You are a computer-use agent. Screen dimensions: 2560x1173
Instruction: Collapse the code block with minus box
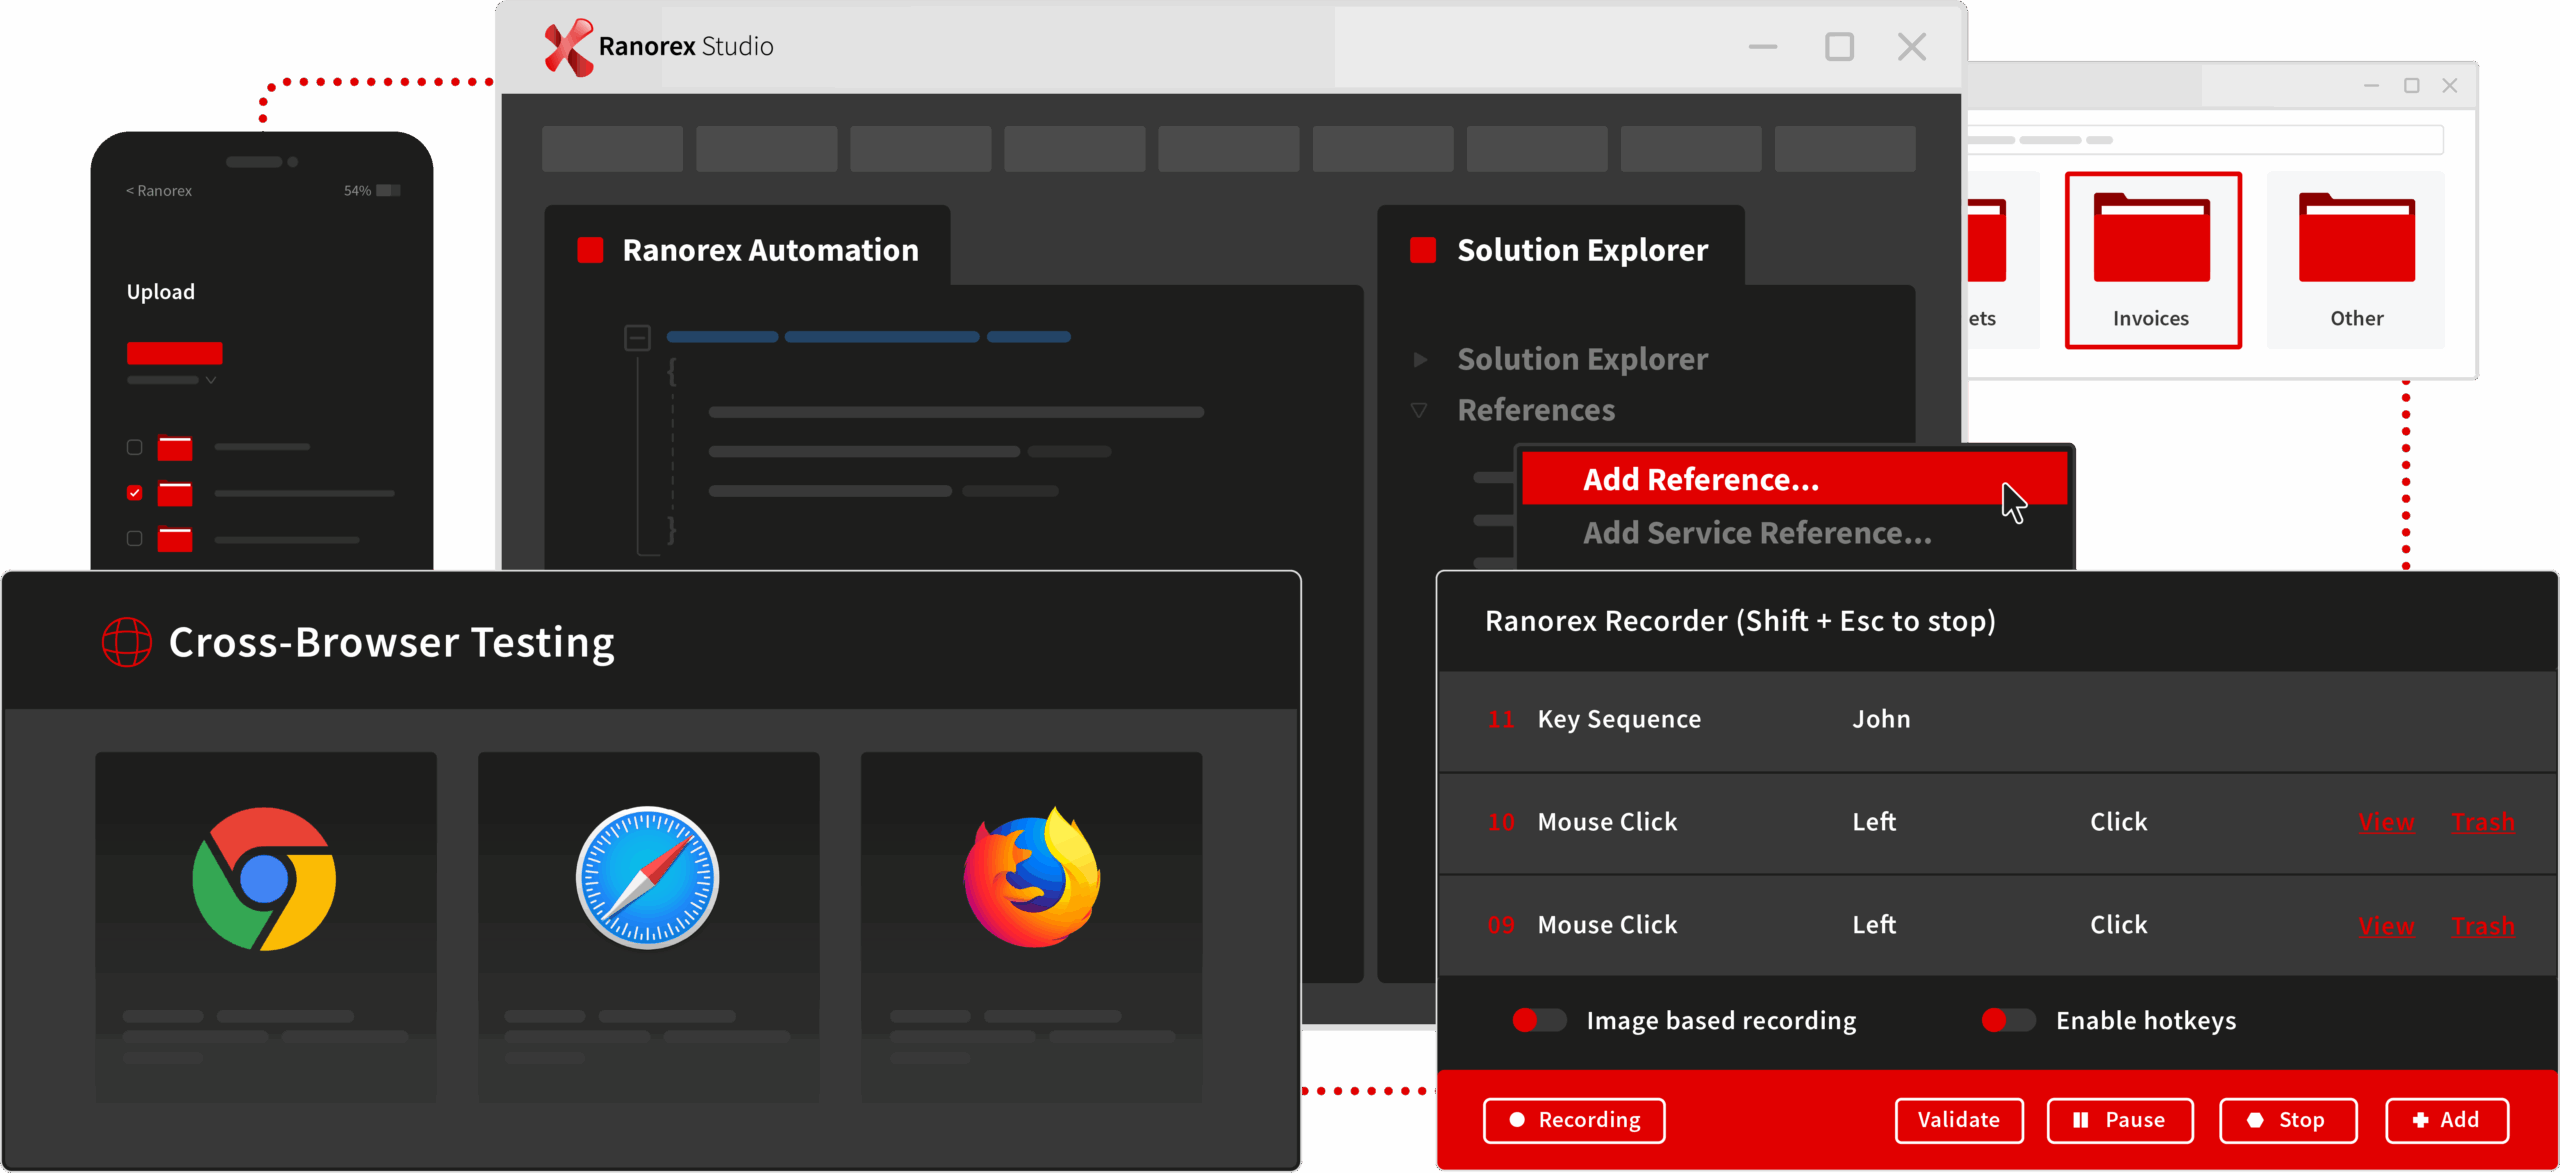(x=637, y=338)
